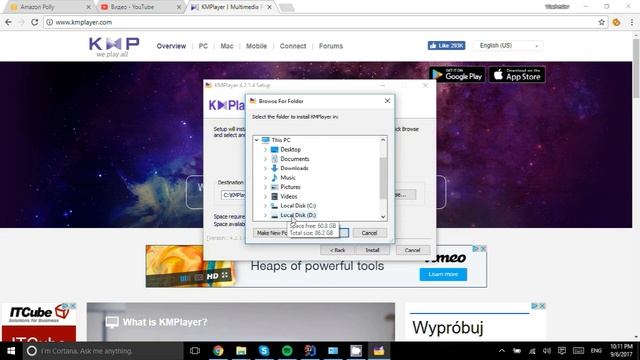
Task: Open the Overview page in KMP navigation
Action: pos(171,46)
